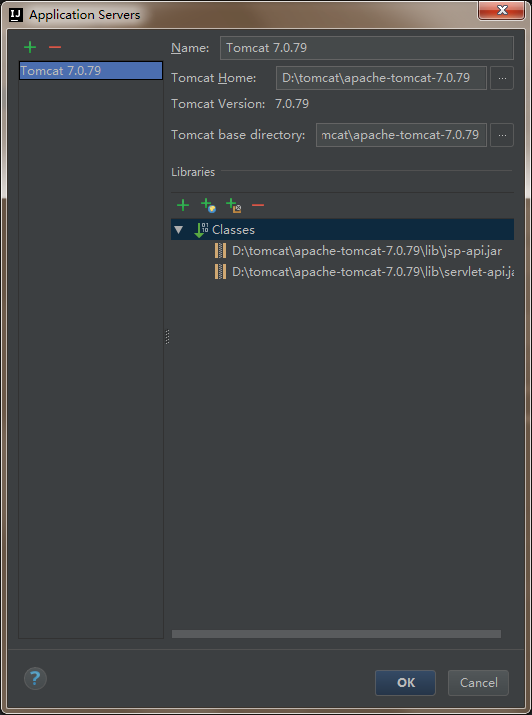This screenshot has height=715, width=532.
Task: Click the horizontal scrollbar under libraries
Action: point(336,634)
